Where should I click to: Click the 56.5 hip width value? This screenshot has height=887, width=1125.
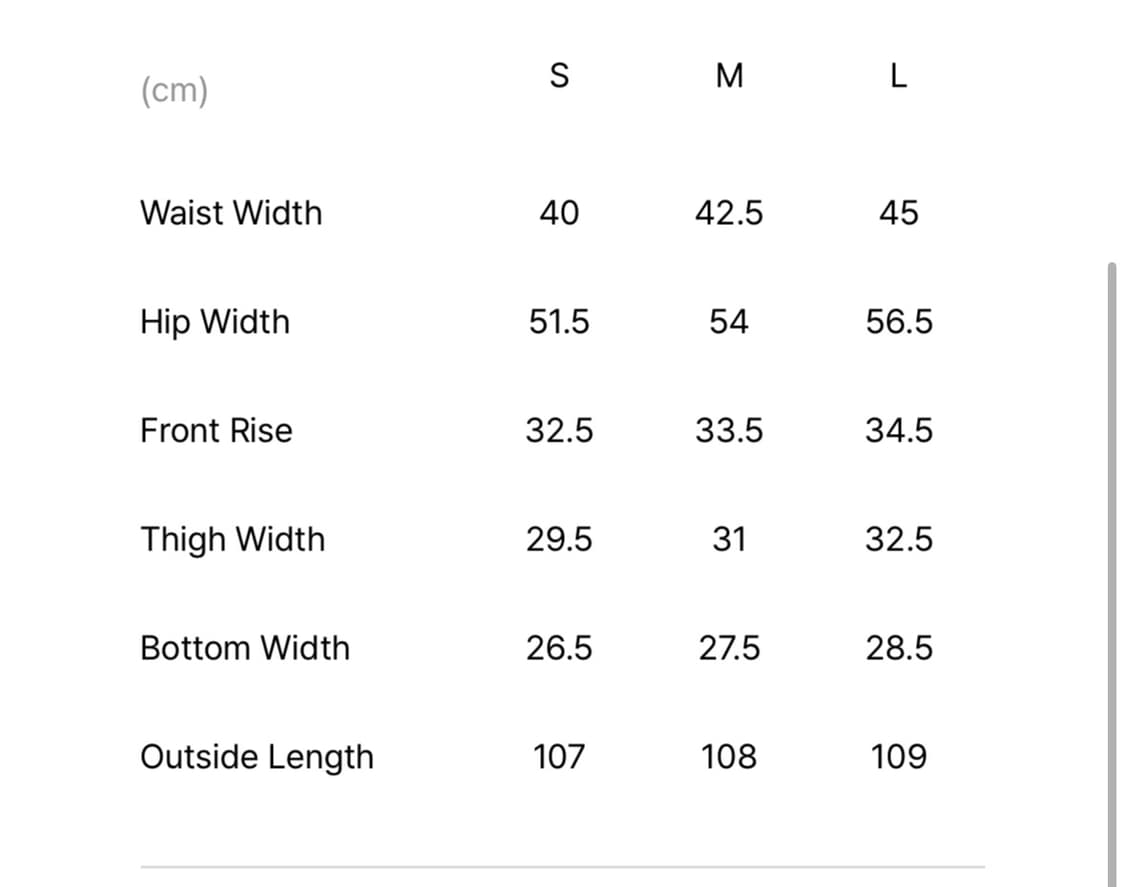pos(899,322)
